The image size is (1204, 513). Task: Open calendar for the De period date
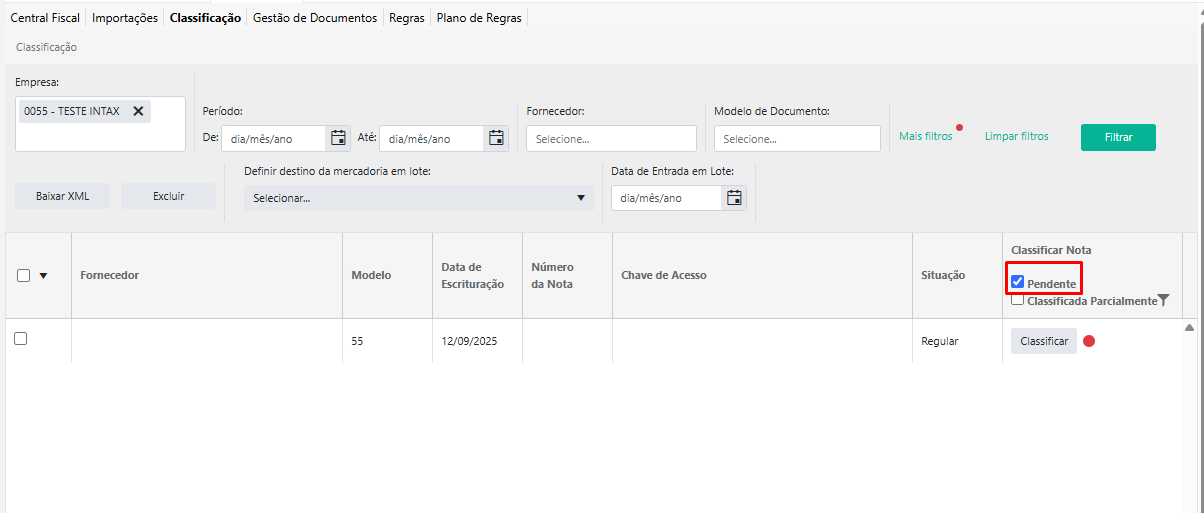point(338,138)
